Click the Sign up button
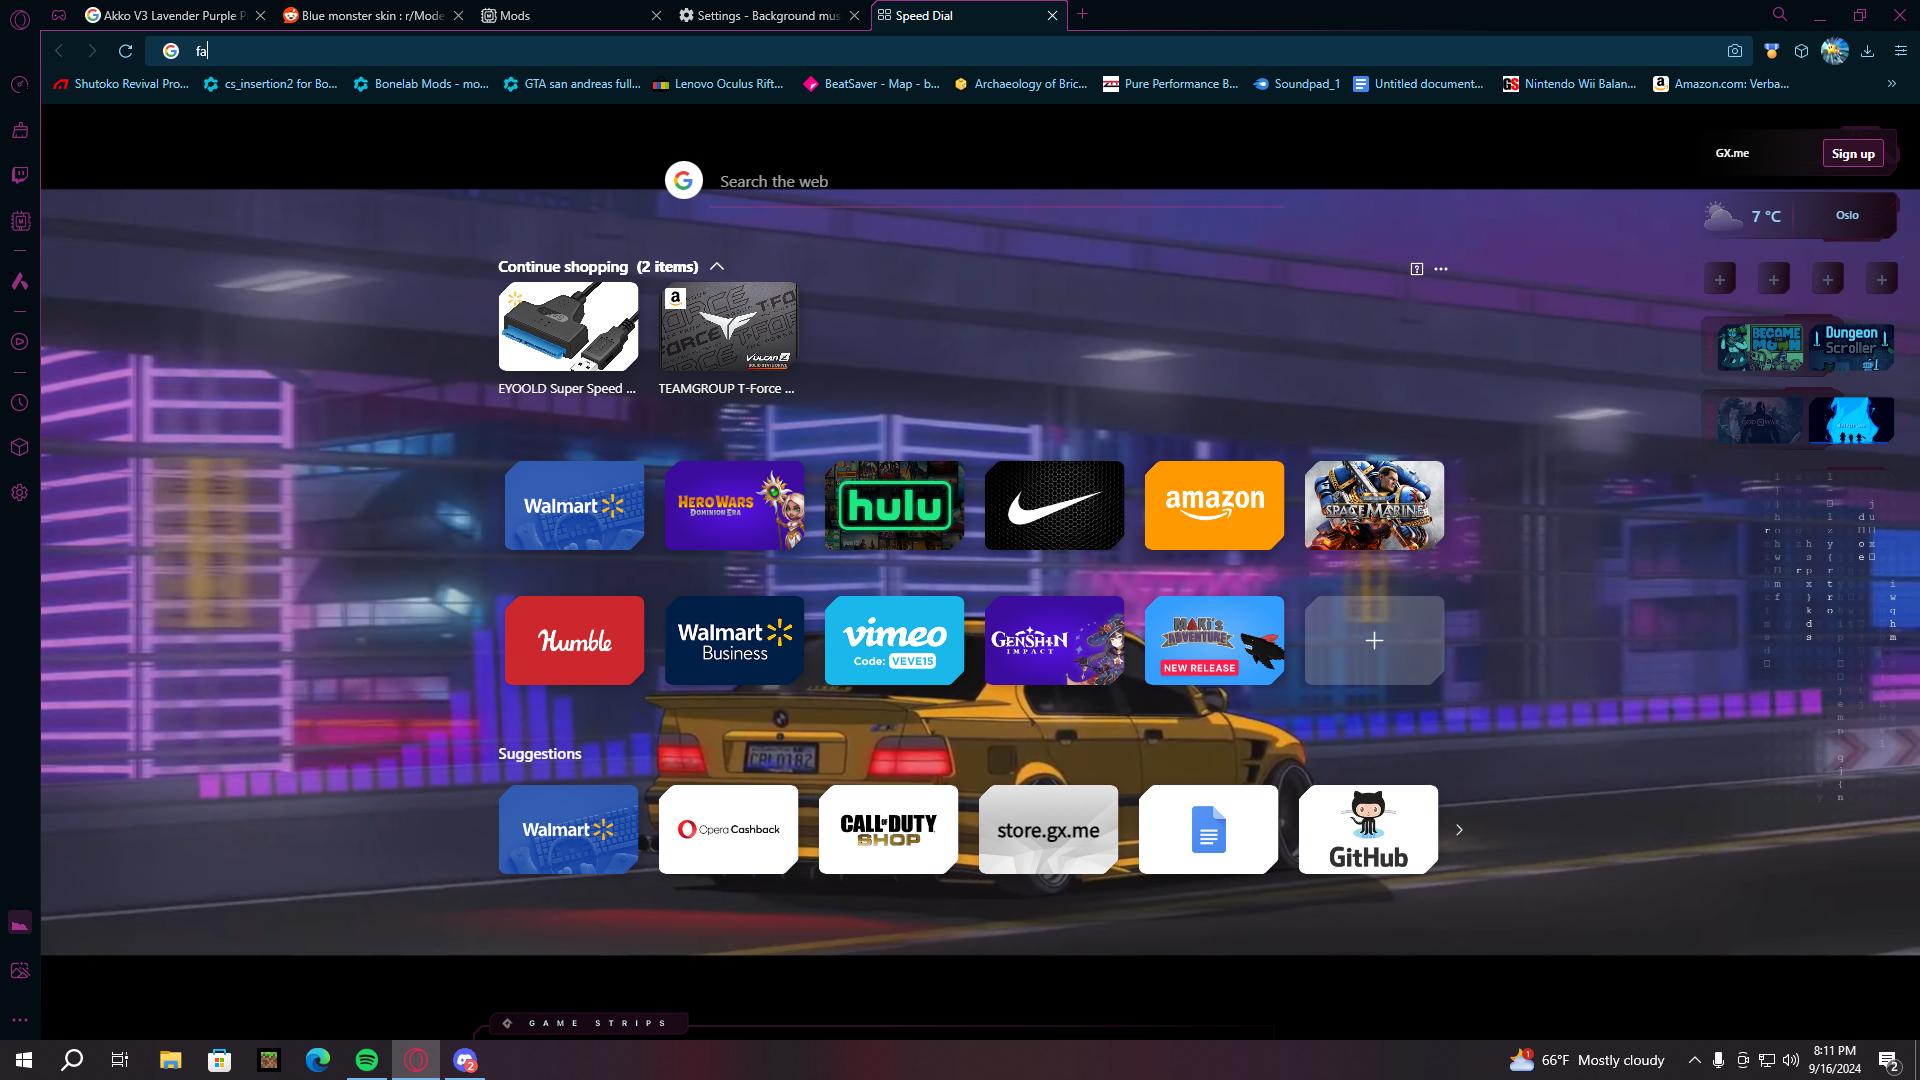 (1853, 154)
